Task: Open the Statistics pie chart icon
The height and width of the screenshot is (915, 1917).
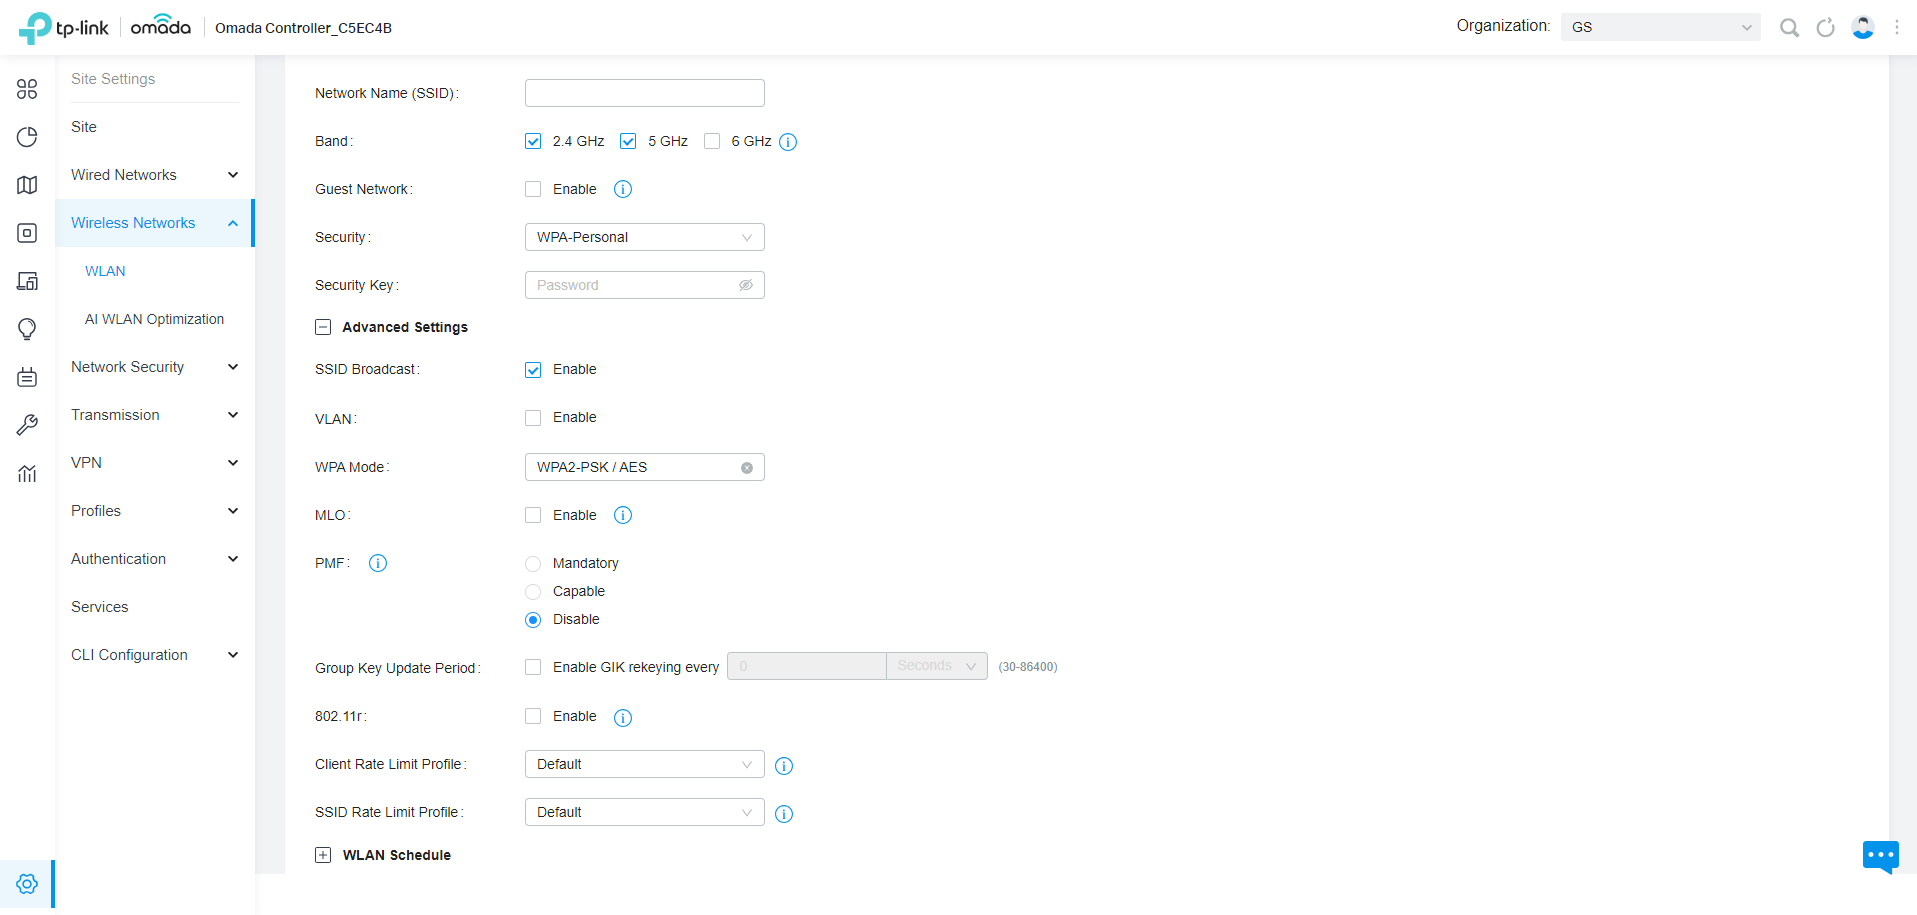Action: [27, 137]
